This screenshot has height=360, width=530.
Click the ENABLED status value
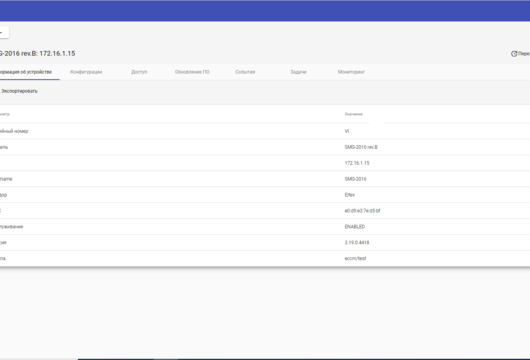pyautogui.click(x=355, y=227)
